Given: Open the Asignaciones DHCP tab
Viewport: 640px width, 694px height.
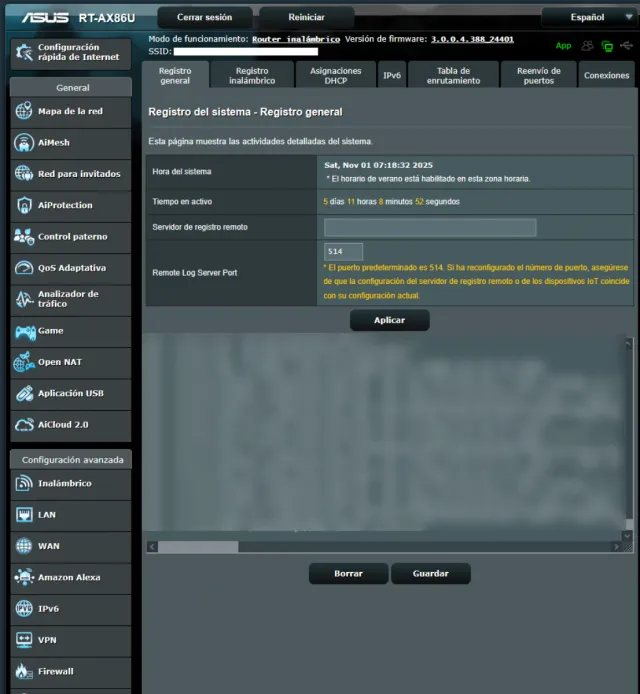Looking at the screenshot, I should click(x=335, y=75).
